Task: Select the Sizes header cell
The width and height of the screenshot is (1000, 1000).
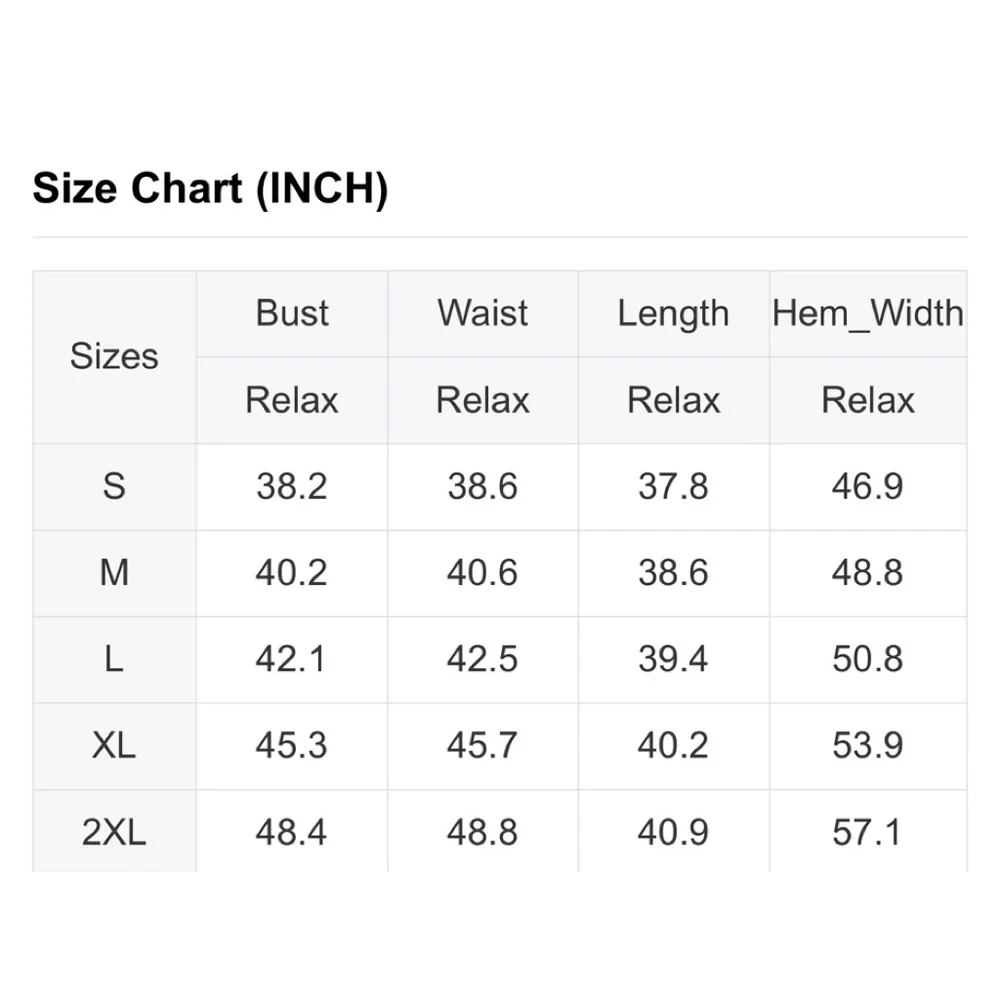Action: click(114, 356)
